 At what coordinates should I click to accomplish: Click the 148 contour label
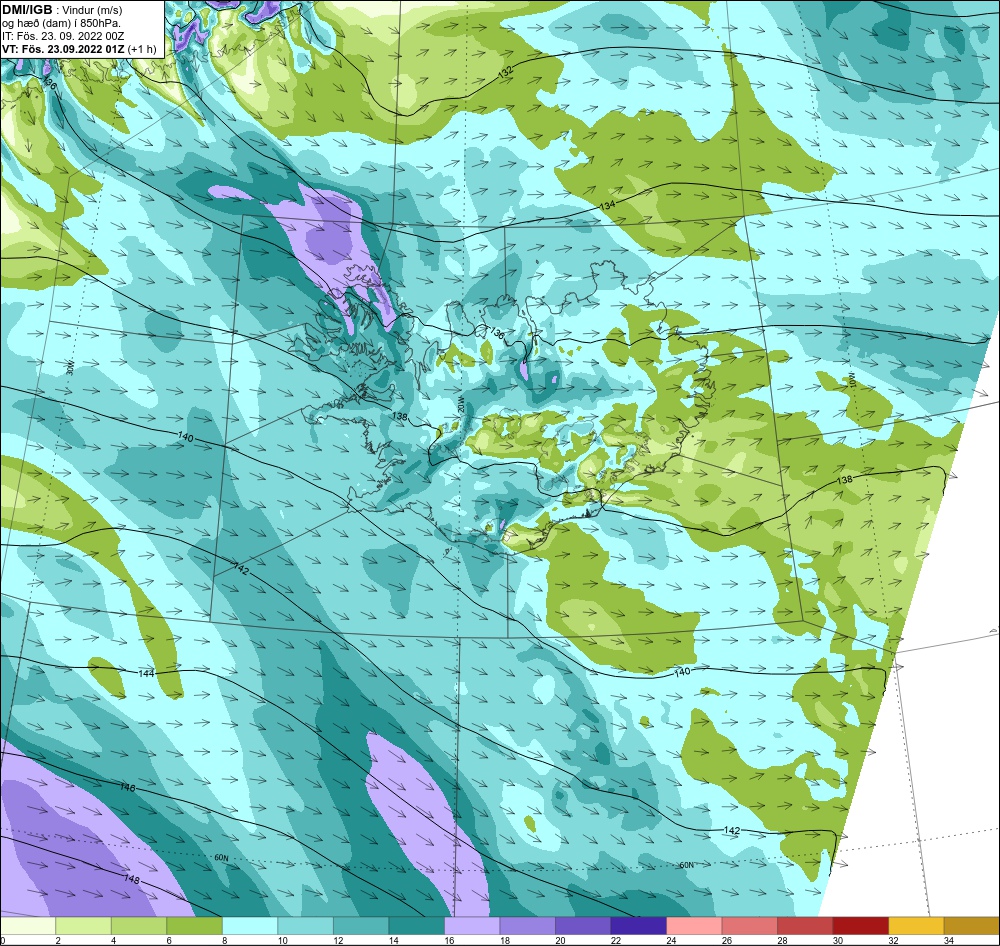click(131, 880)
